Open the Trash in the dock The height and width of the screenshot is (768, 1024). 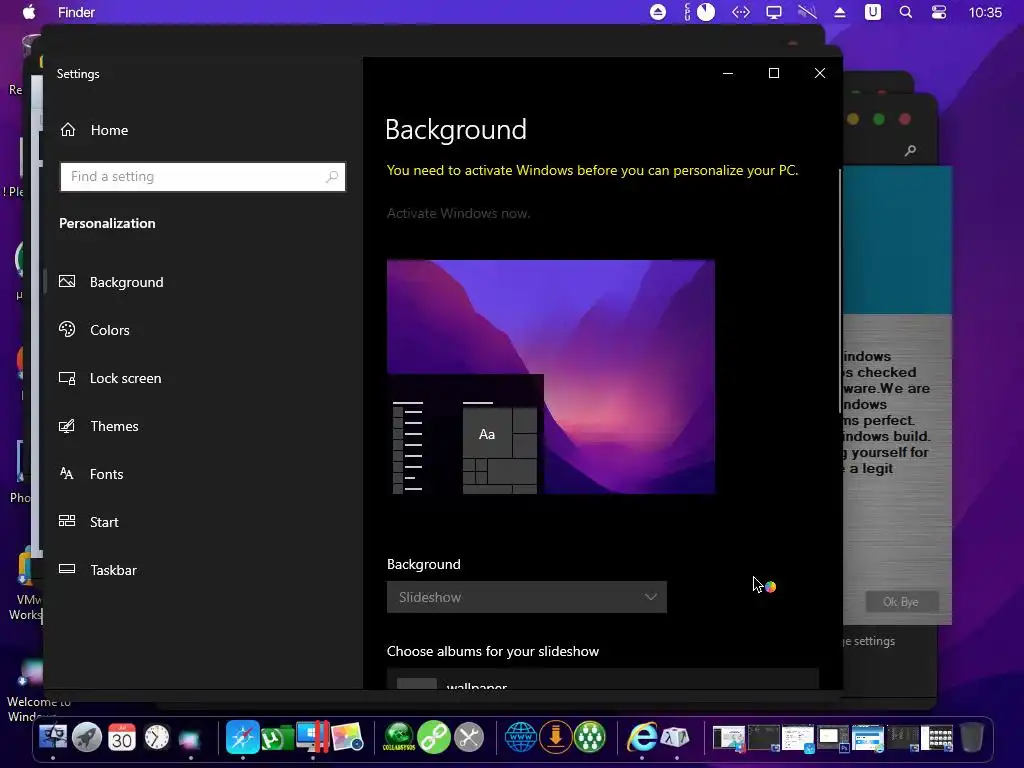[x=972, y=737]
